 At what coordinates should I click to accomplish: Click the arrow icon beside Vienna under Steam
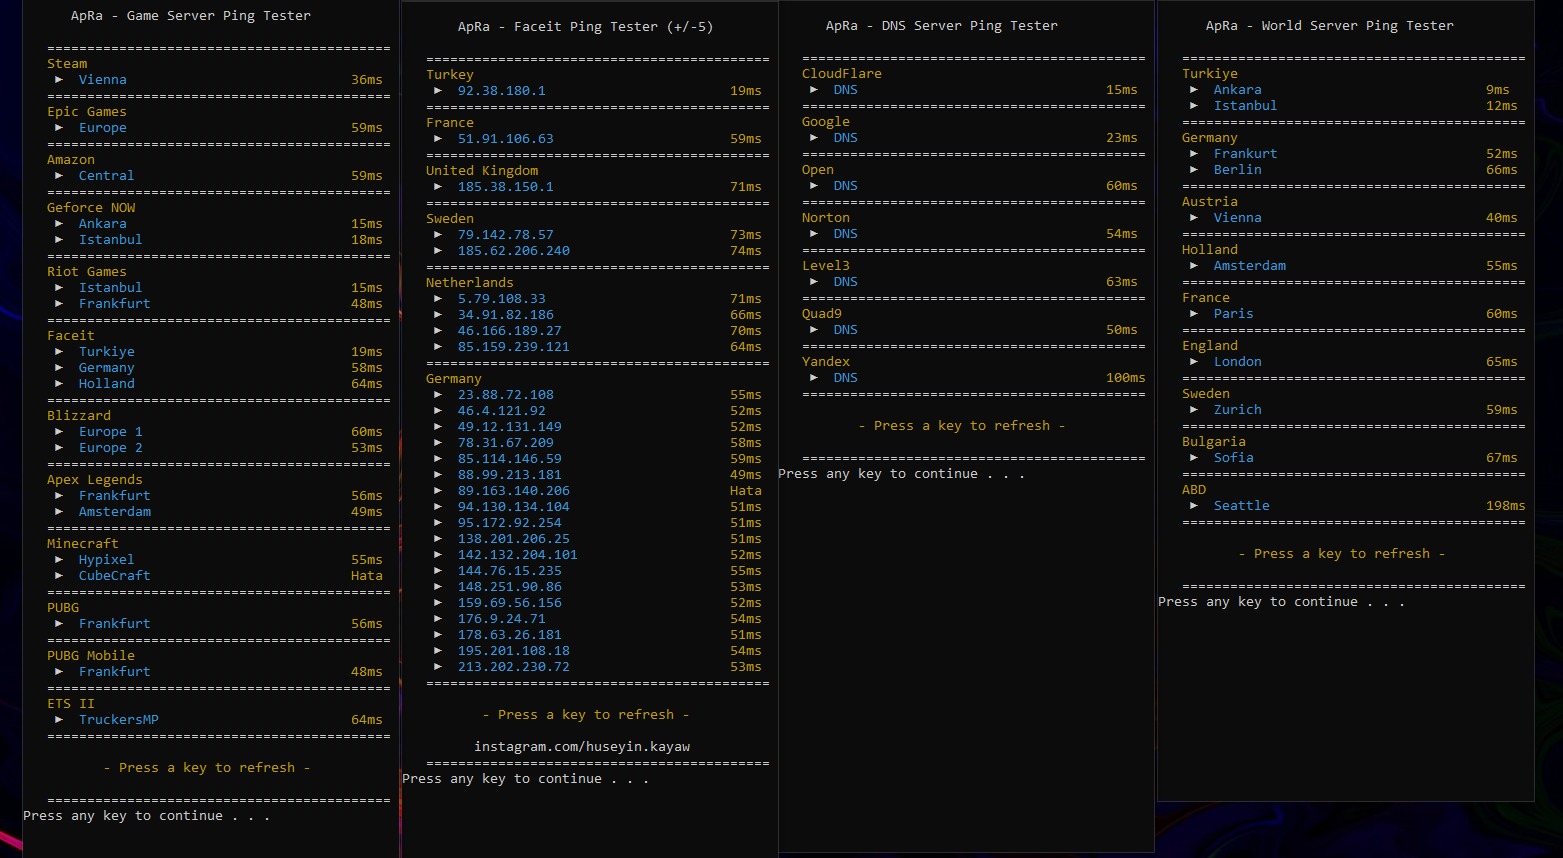click(59, 80)
